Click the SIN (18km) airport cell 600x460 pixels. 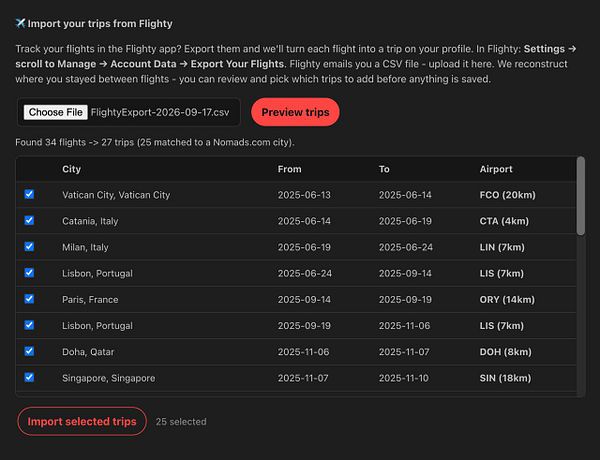point(505,378)
